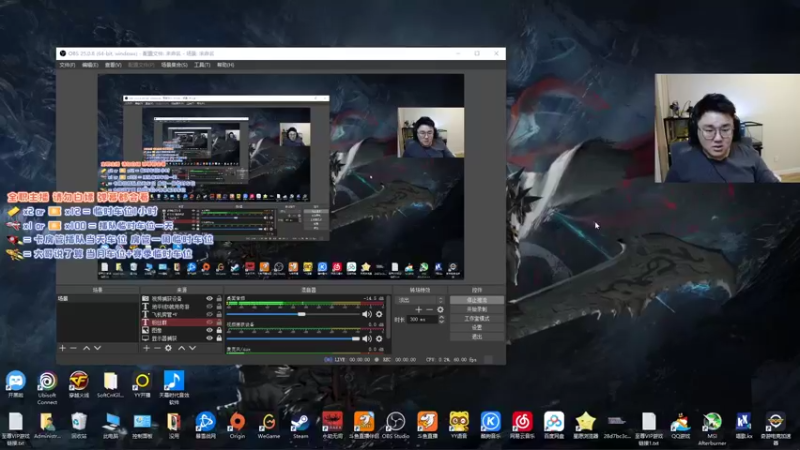Toggle visibility of the highlighted red source
Viewport: 800px width, 450px height.
coord(209,322)
